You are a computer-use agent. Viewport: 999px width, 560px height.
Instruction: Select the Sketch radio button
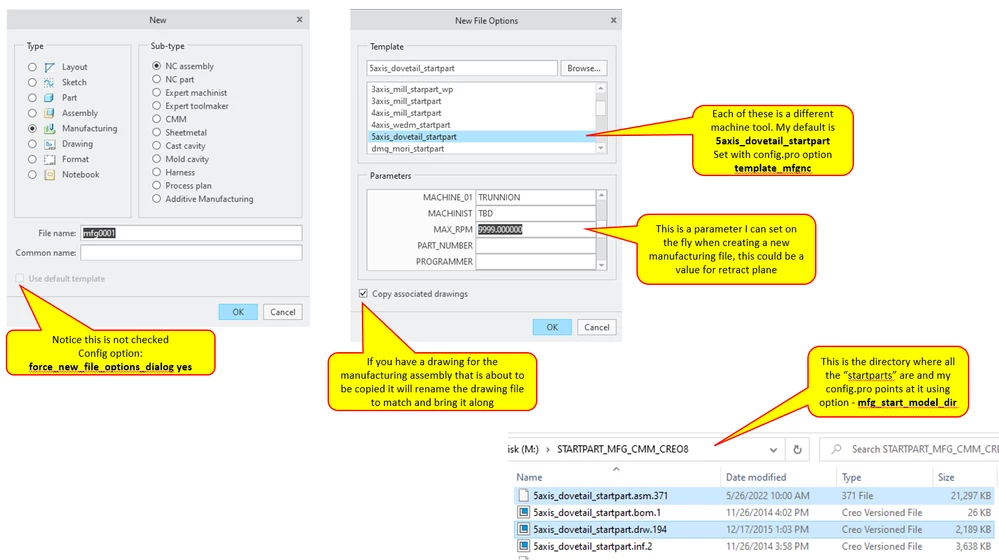[32, 82]
